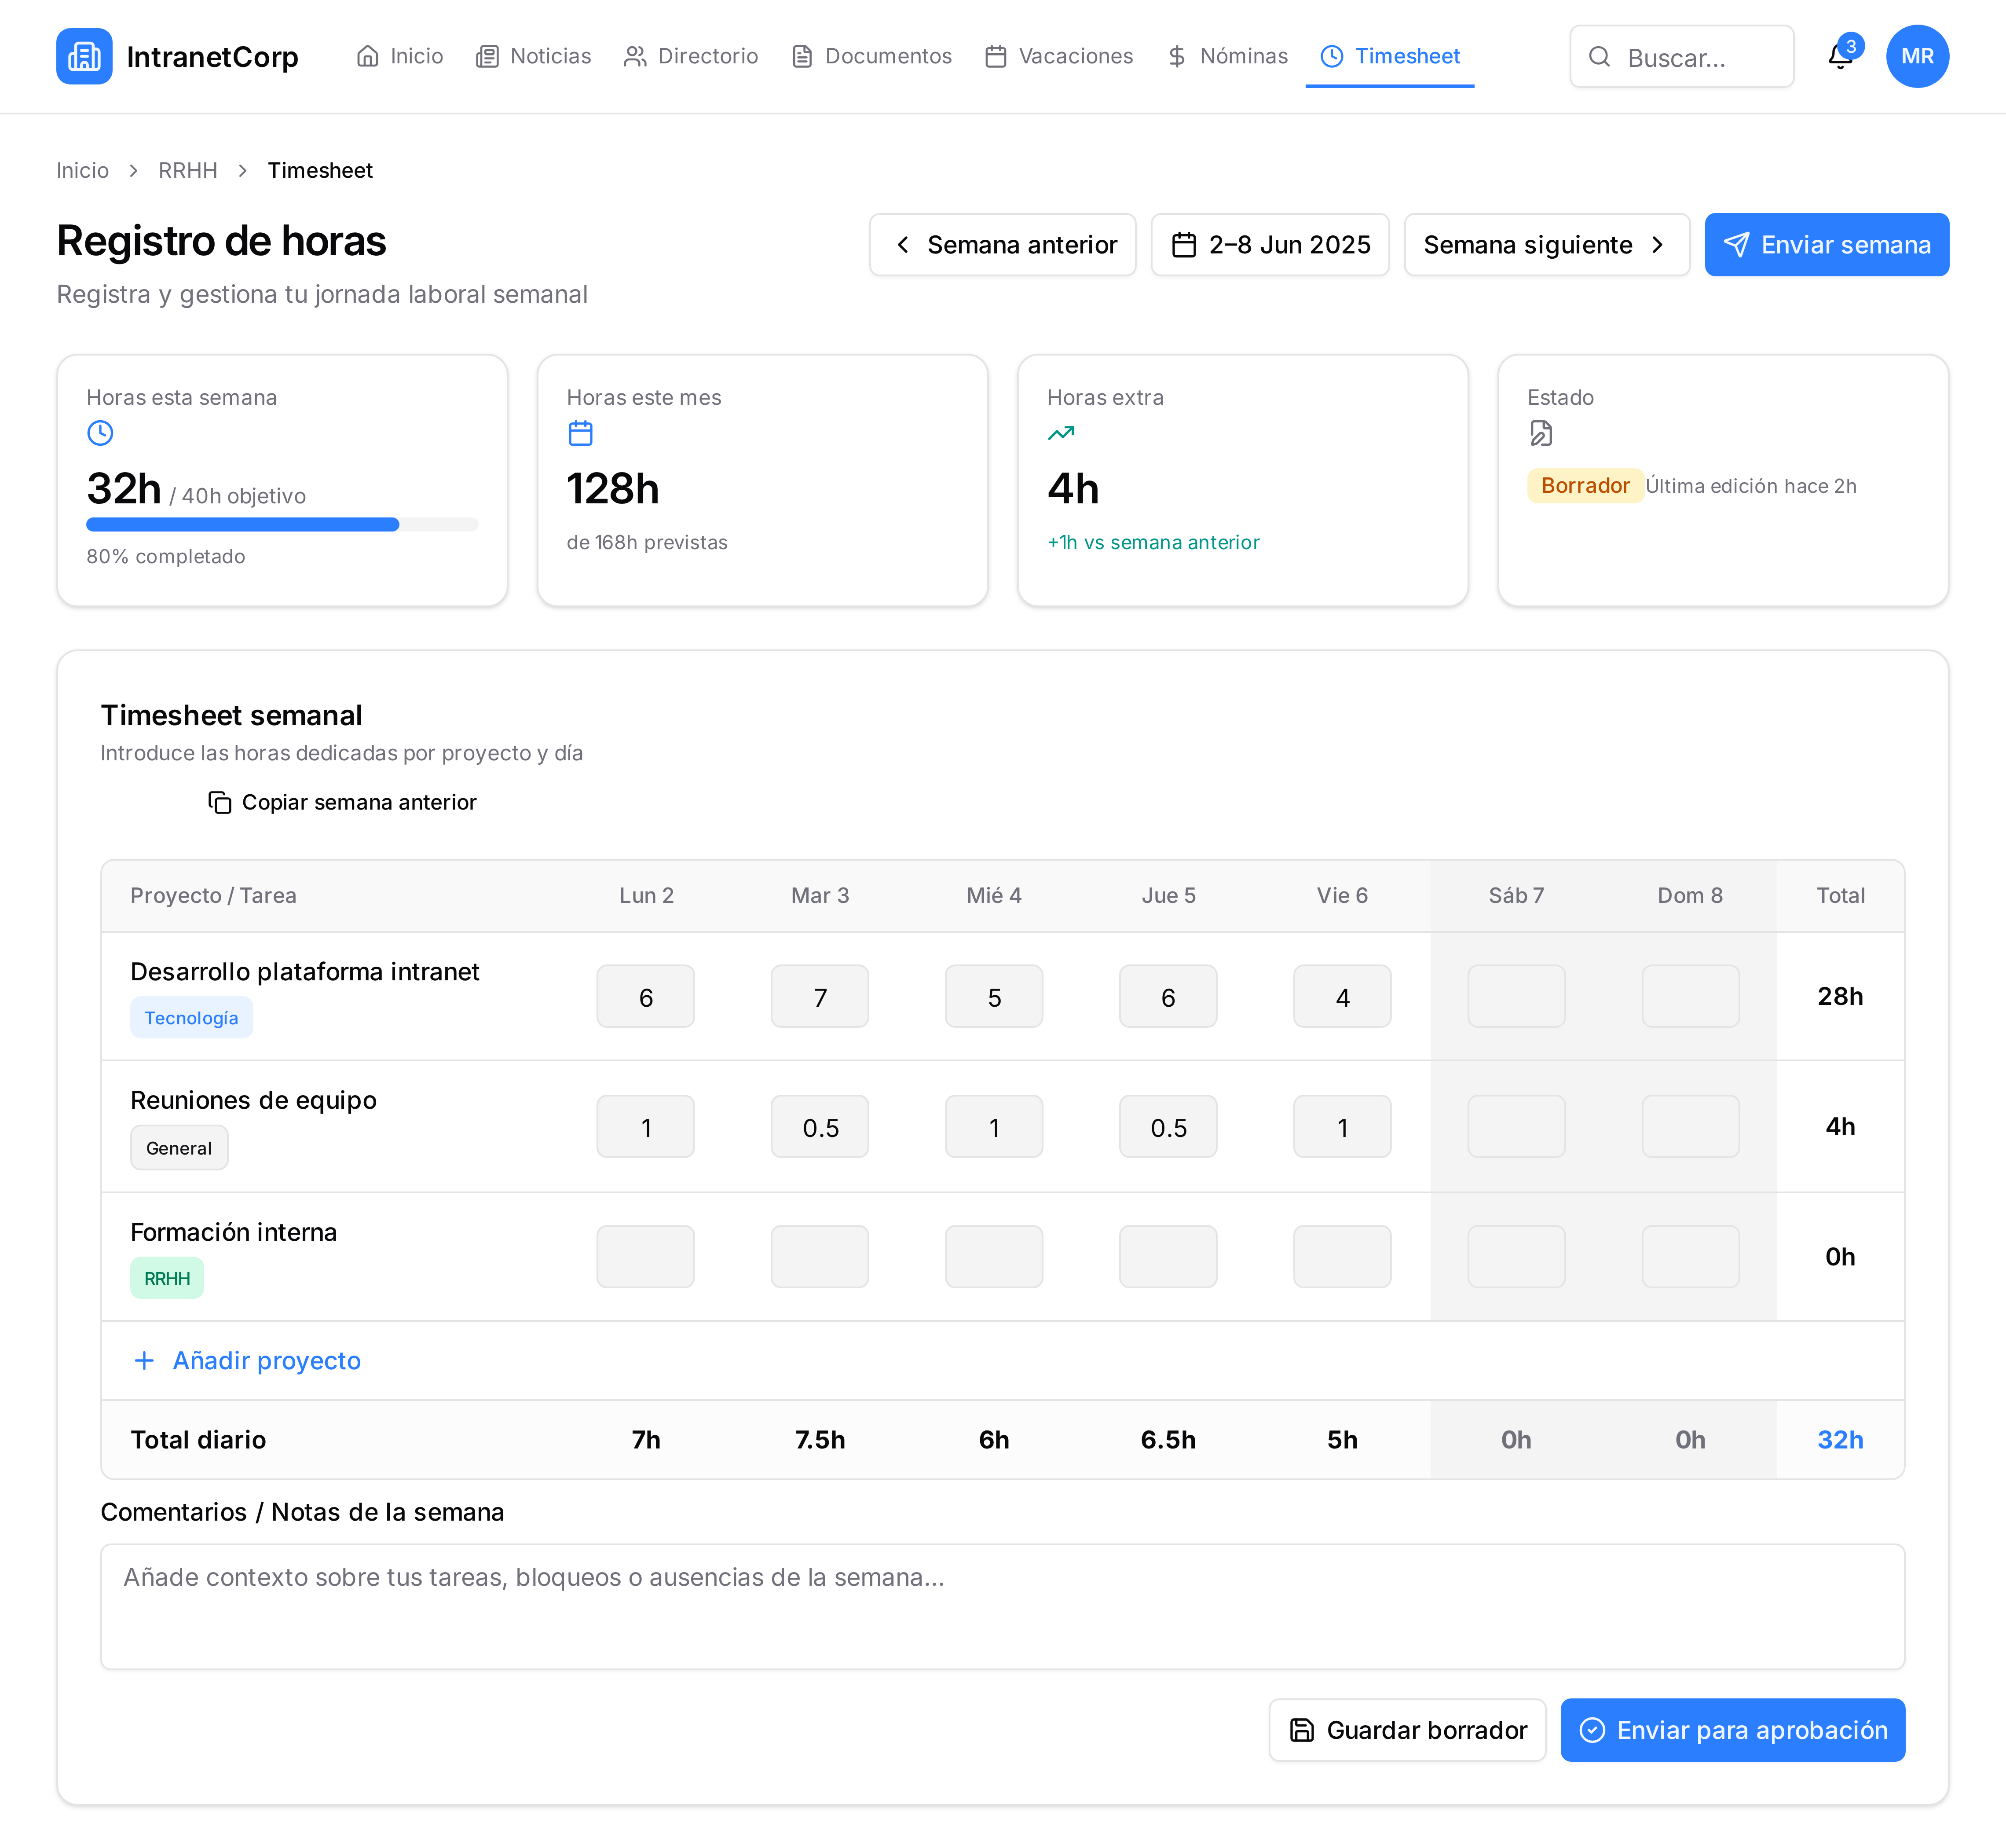Edit Reuniones de equipo Dom 8 hours

point(1690,1126)
